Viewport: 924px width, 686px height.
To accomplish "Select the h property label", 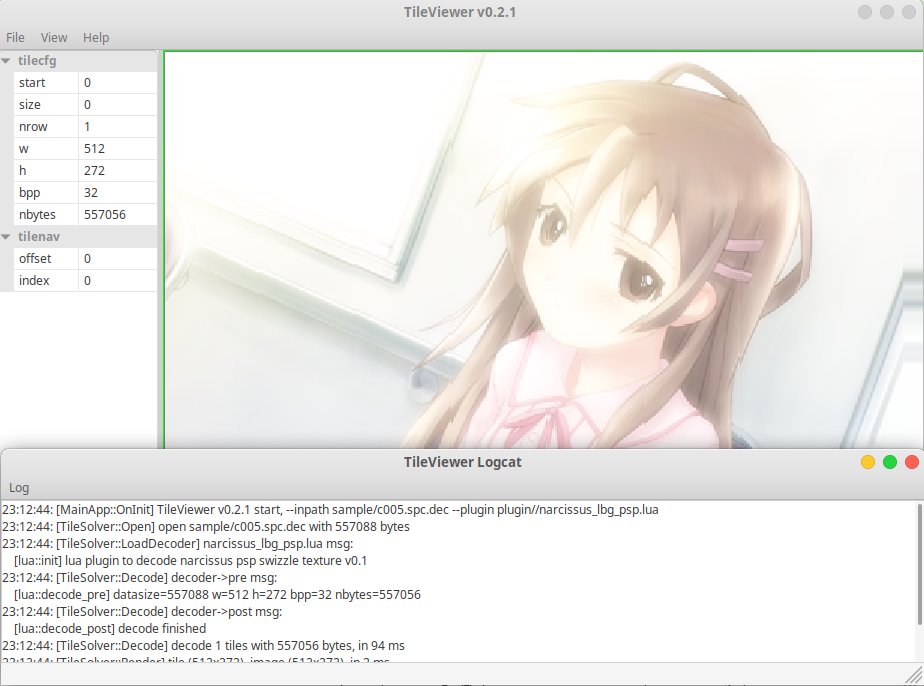I will coord(46,170).
